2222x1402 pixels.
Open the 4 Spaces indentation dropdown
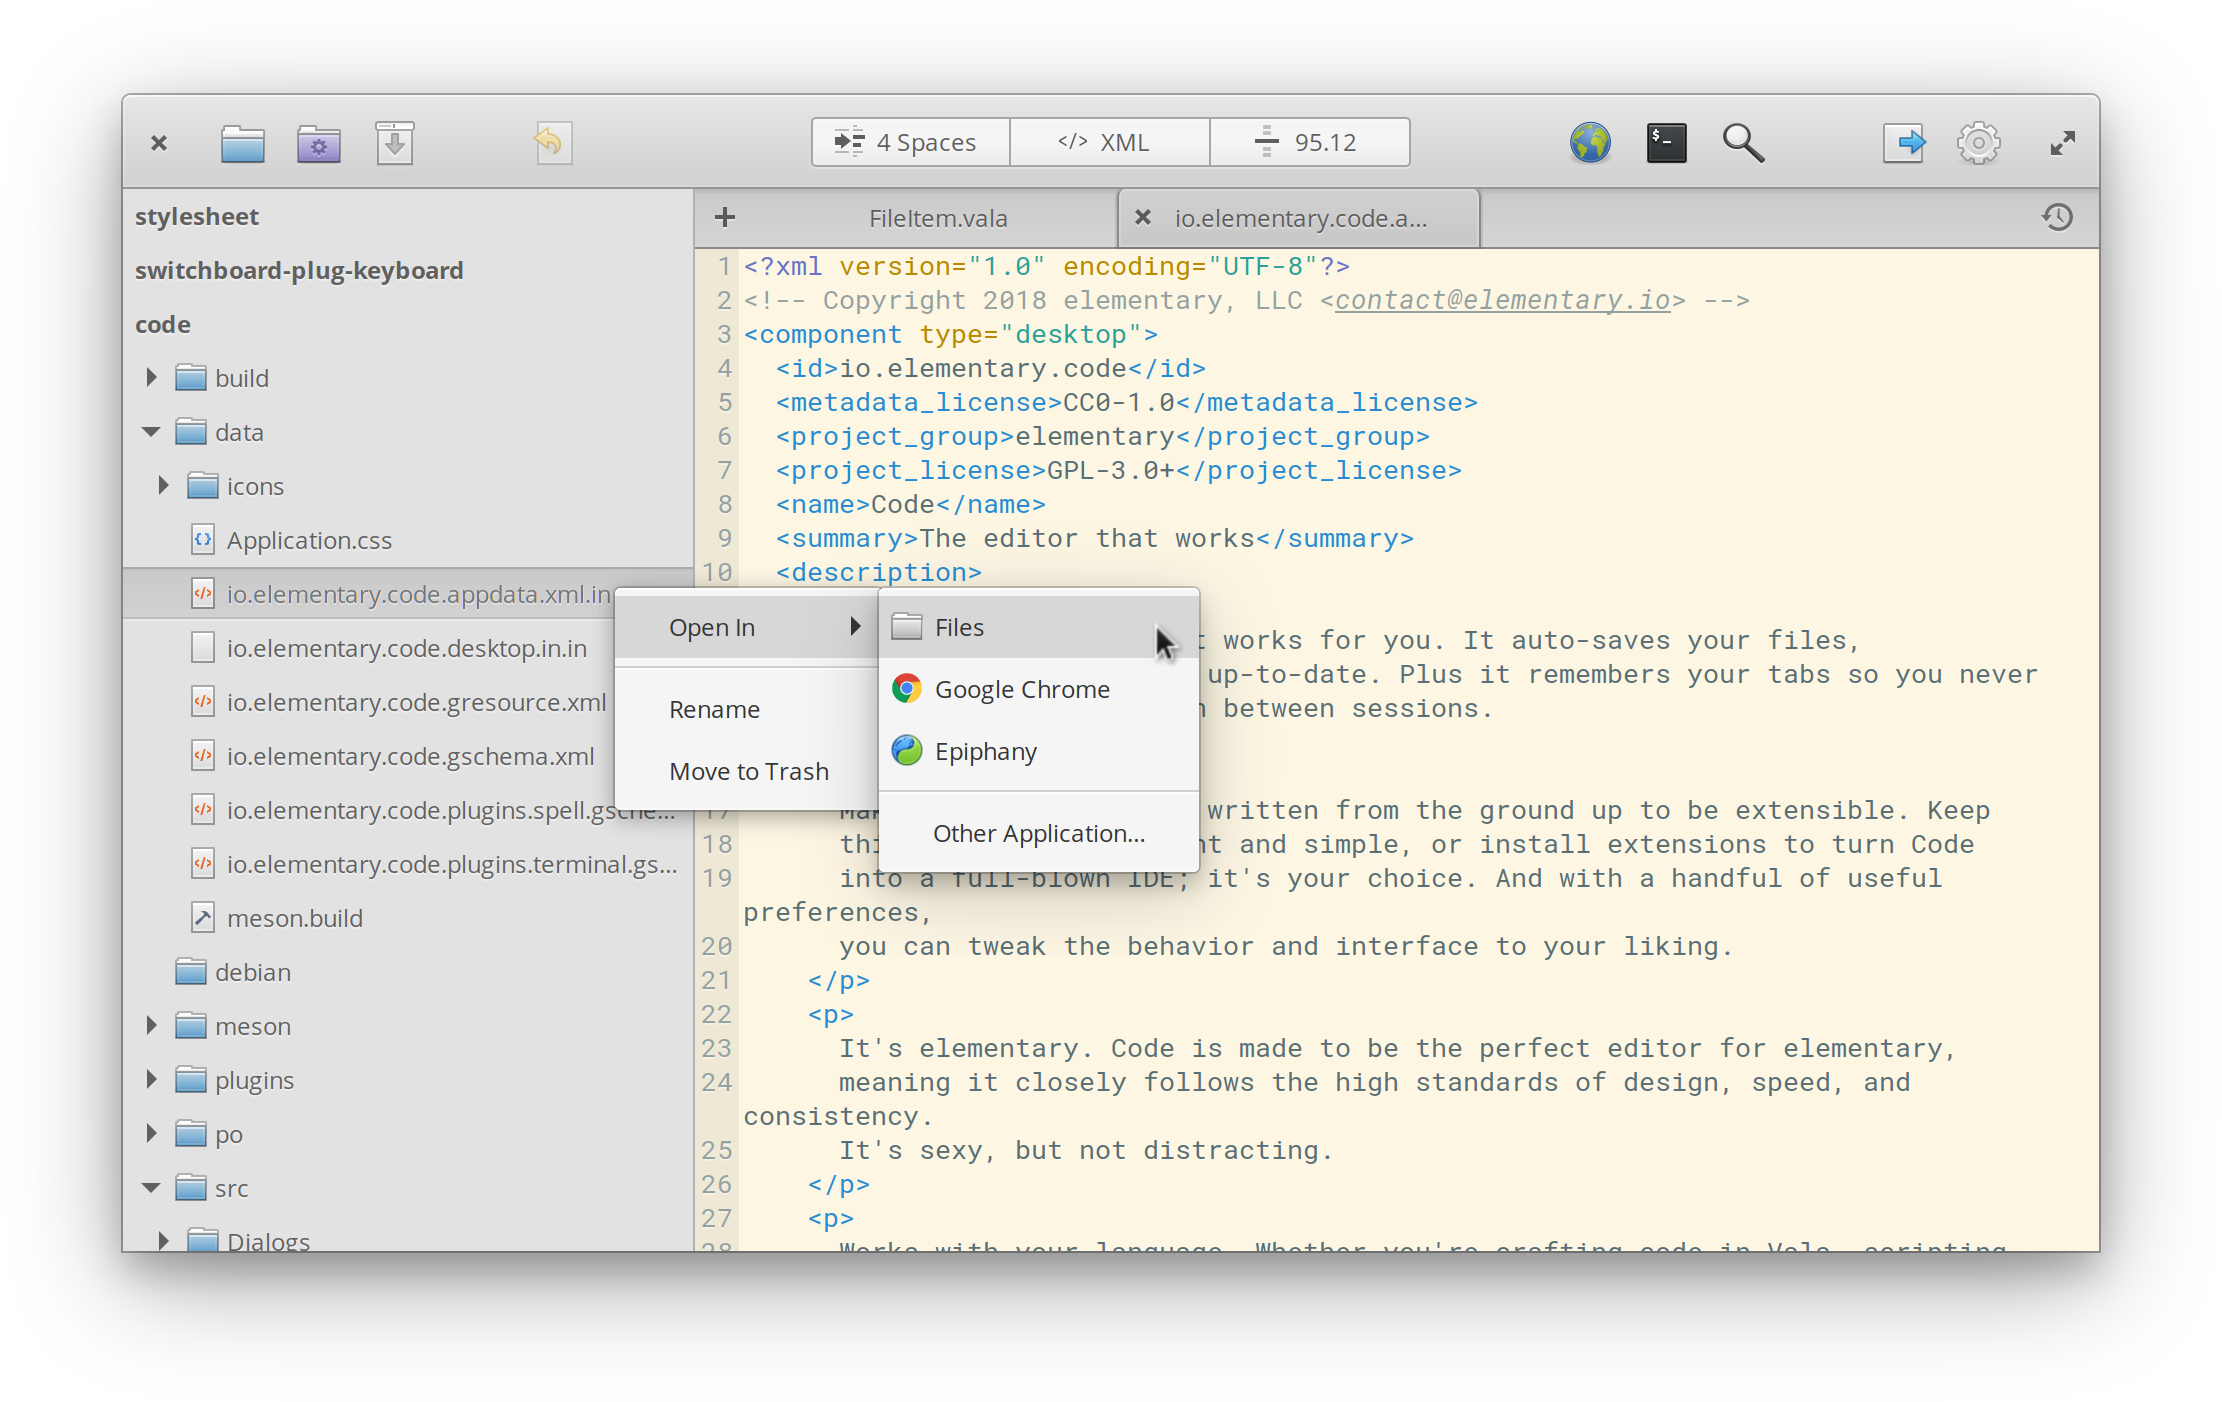[x=909, y=142]
